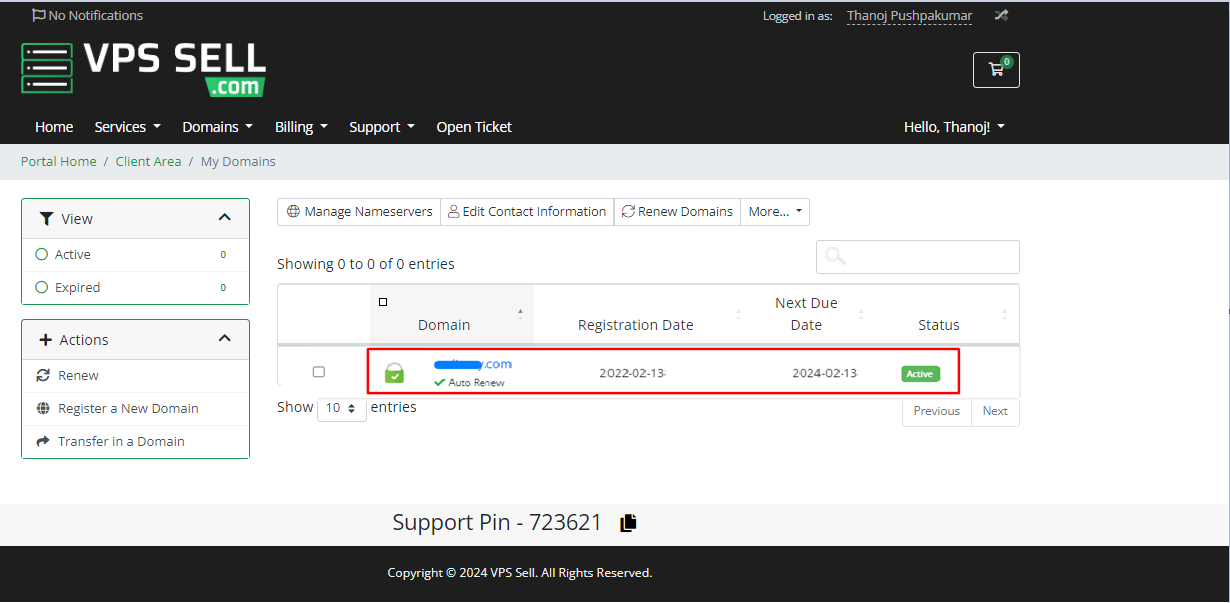Image resolution: width=1230 pixels, height=603 pixels.
Task: Open the Services dropdown menu
Action: (x=127, y=127)
